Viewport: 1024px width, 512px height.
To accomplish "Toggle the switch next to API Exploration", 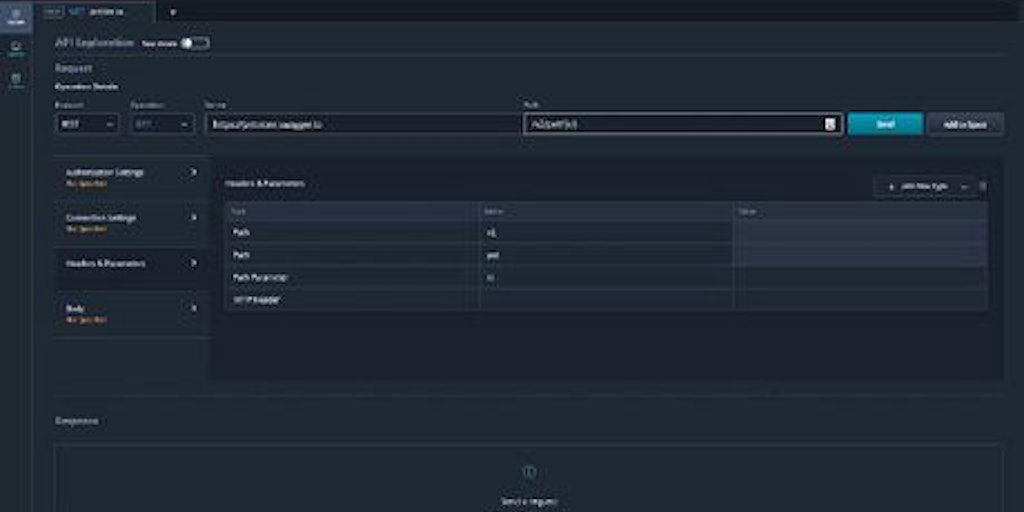I will pyautogui.click(x=195, y=43).
